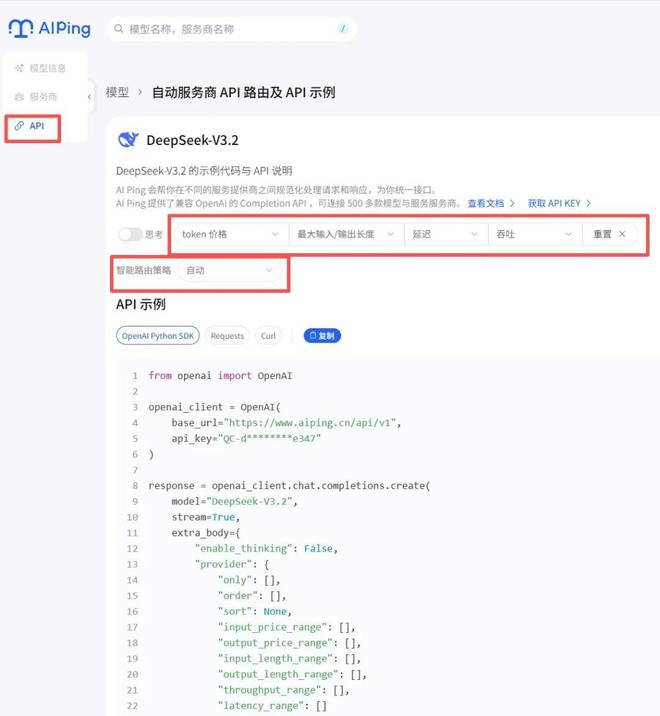The width and height of the screenshot is (660, 716).
Task: Click the 复制 copy button
Action: [x=322, y=336]
